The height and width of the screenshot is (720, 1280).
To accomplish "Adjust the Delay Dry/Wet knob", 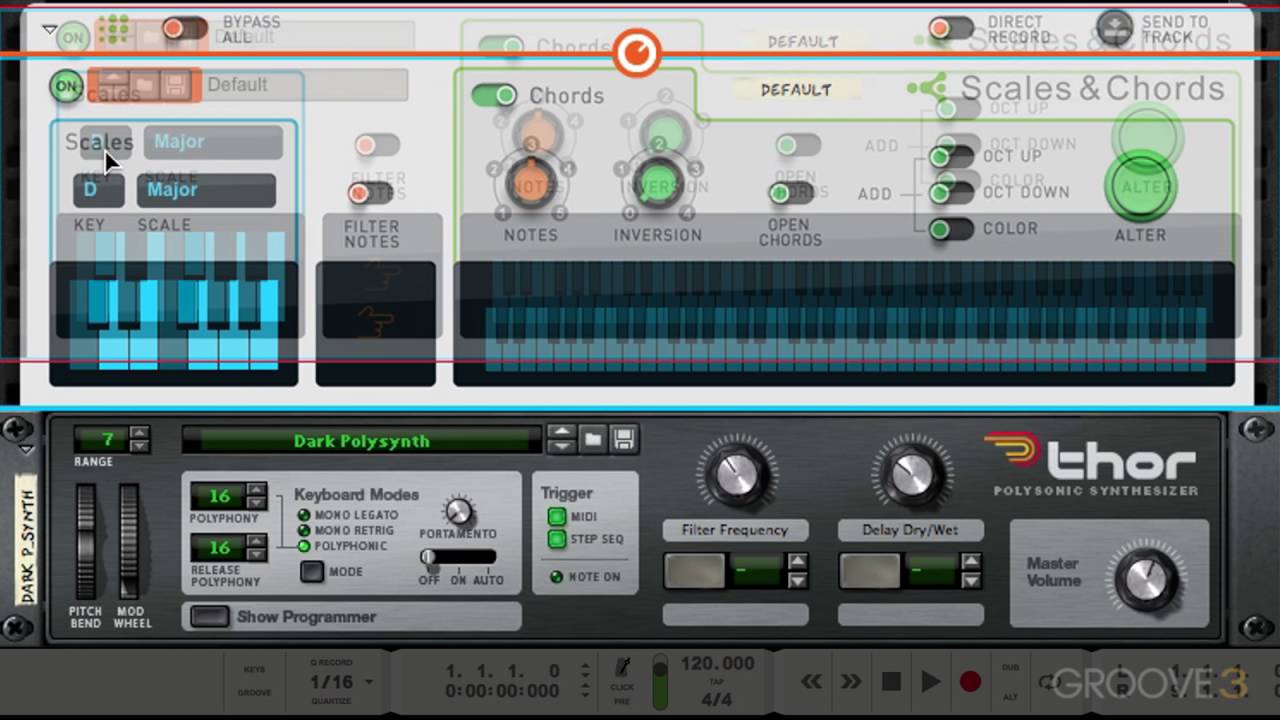I will pos(911,476).
